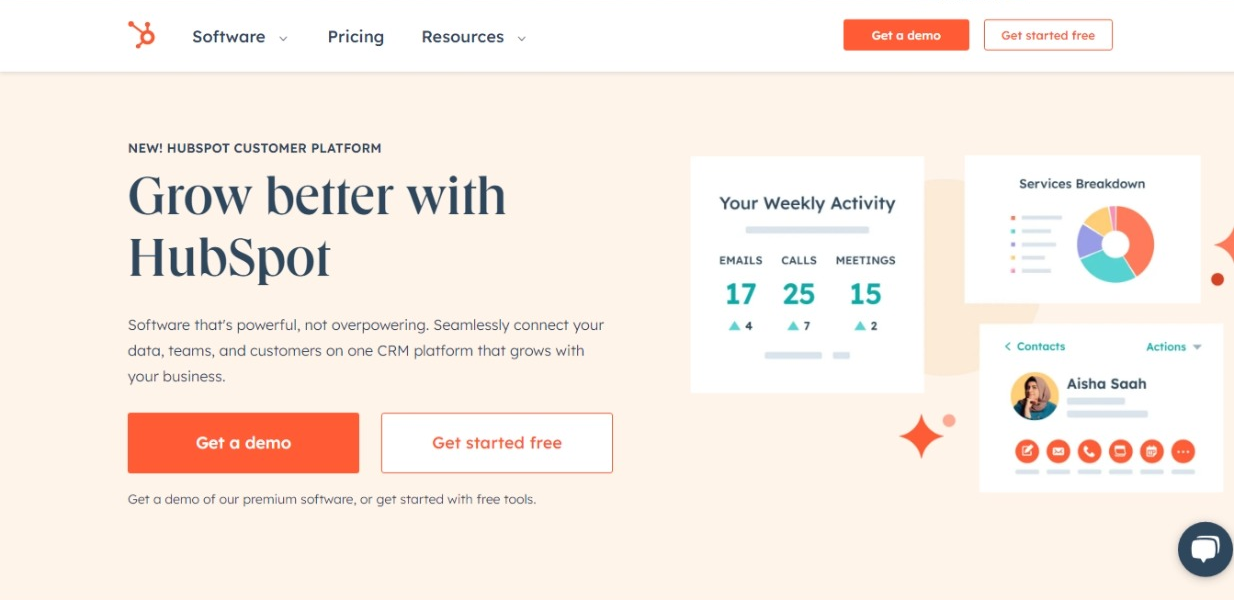The height and width of the screenshot is (600, 1234).
Task: Open the email icon on the contact card
Action: point(1058,451)
